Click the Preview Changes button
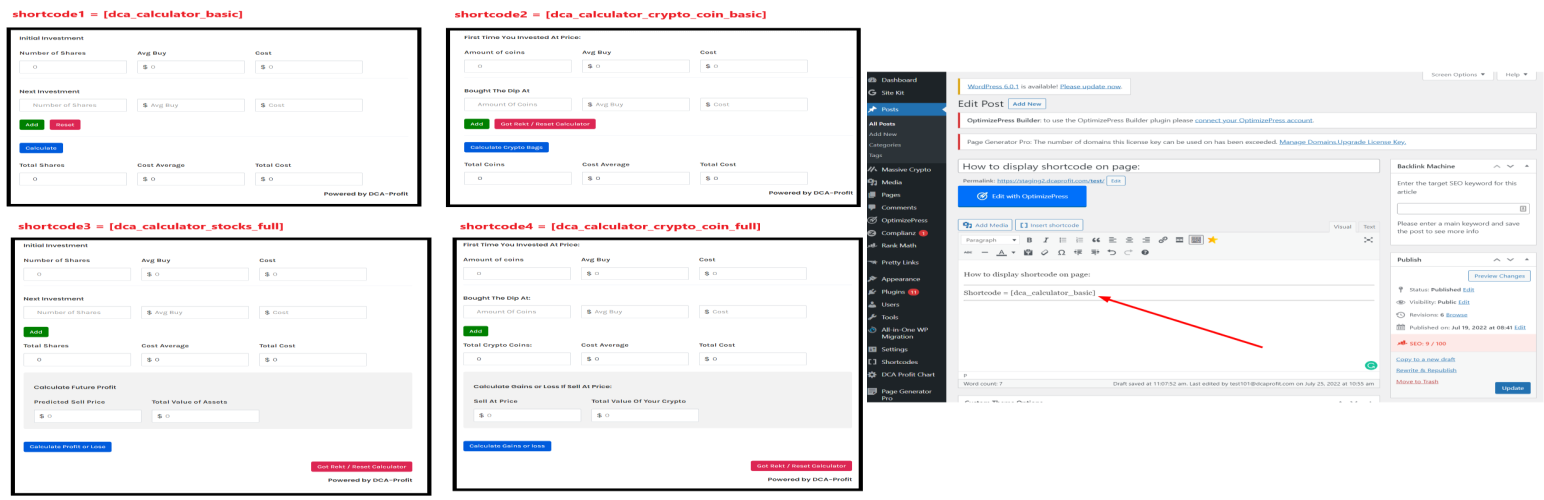Image resolution: width=1544 pixels, height=500 pixels. pyautogui.click(x=1499, y=276)
